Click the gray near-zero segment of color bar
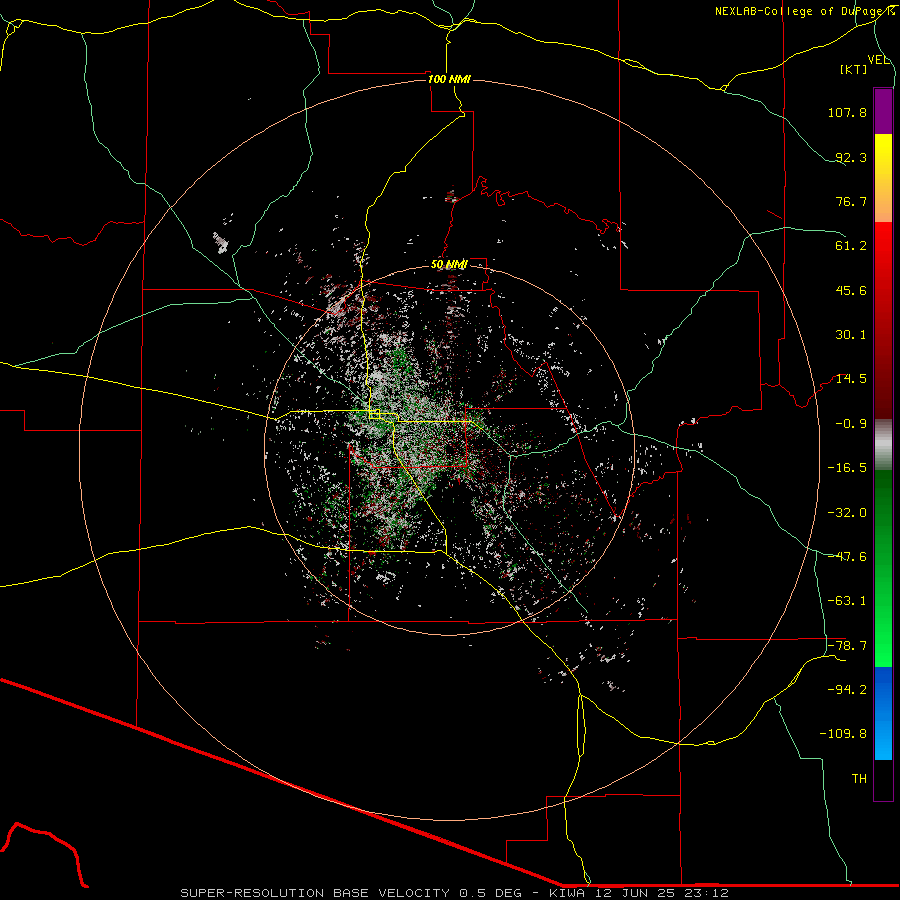 883,445
